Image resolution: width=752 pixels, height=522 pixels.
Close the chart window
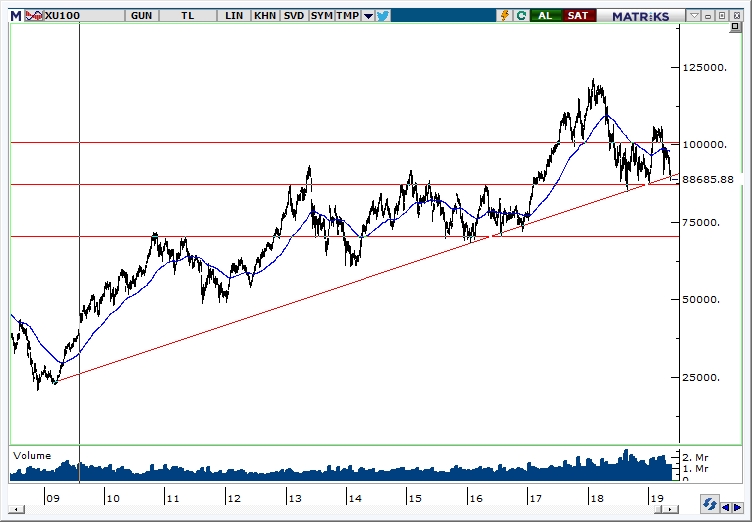tap(736, 16)
